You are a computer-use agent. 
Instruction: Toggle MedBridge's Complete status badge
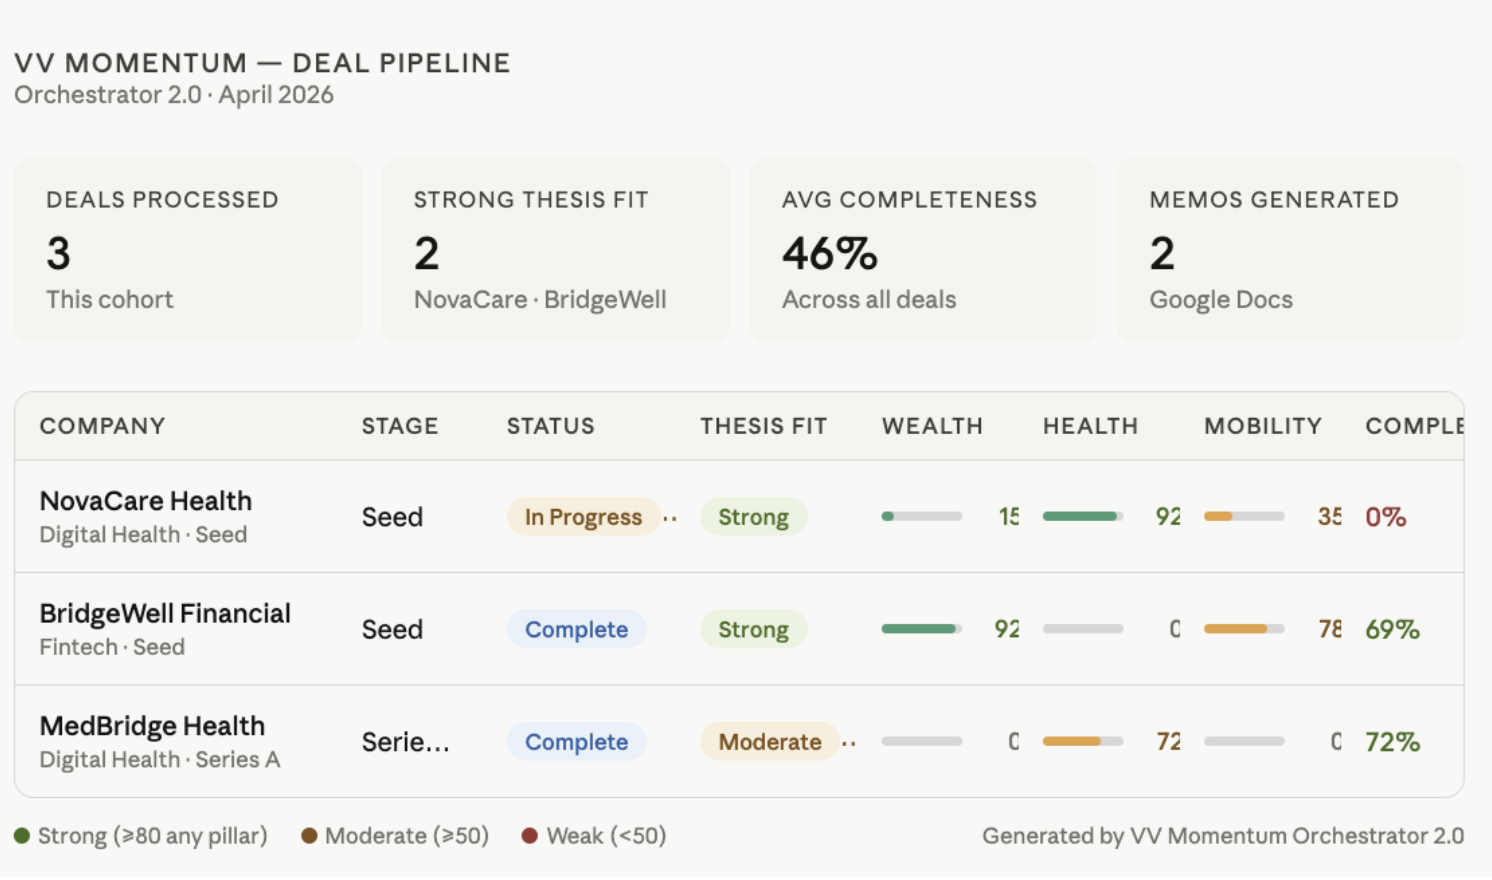click(576, 742)
